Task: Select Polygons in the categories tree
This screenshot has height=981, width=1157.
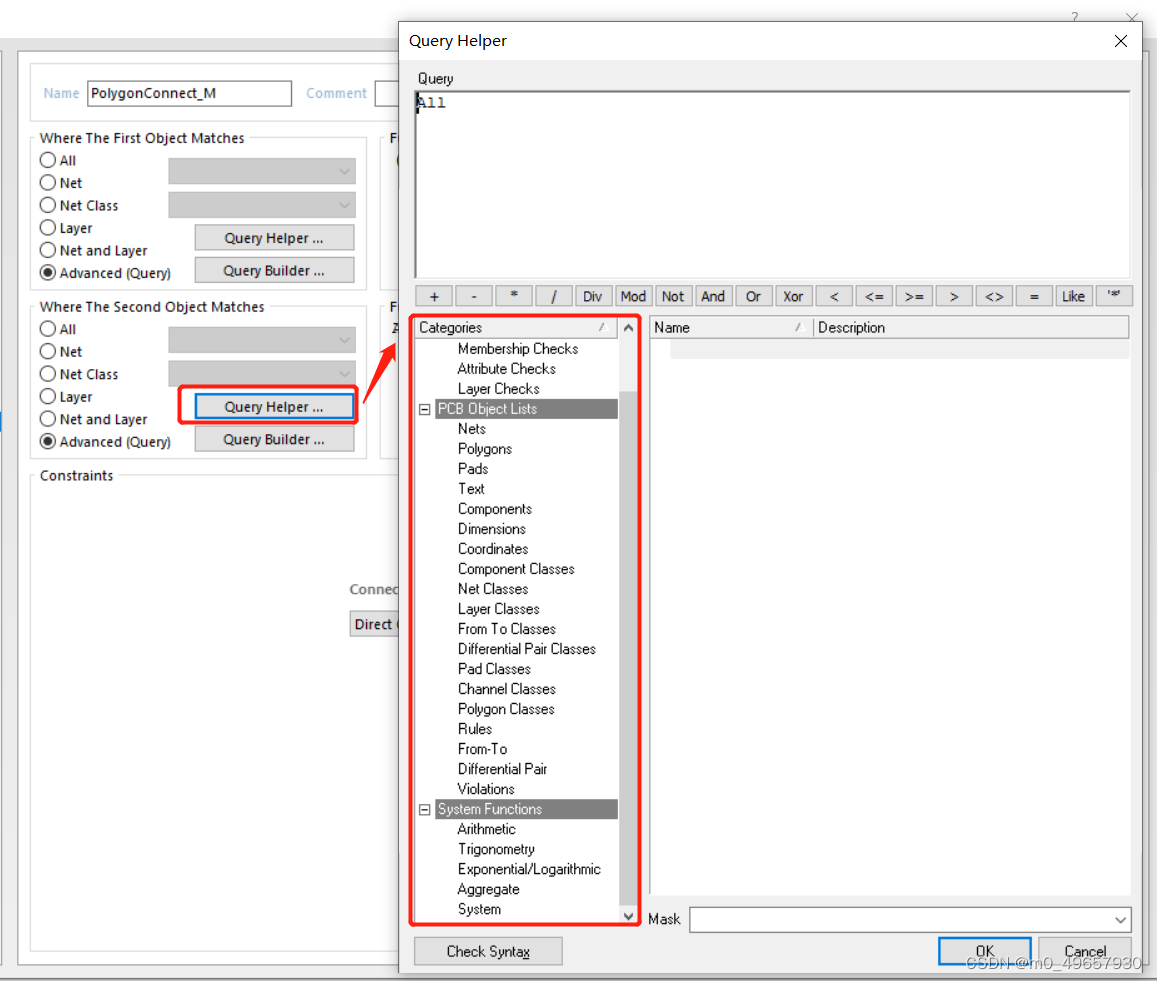Action: pos(485,449)
